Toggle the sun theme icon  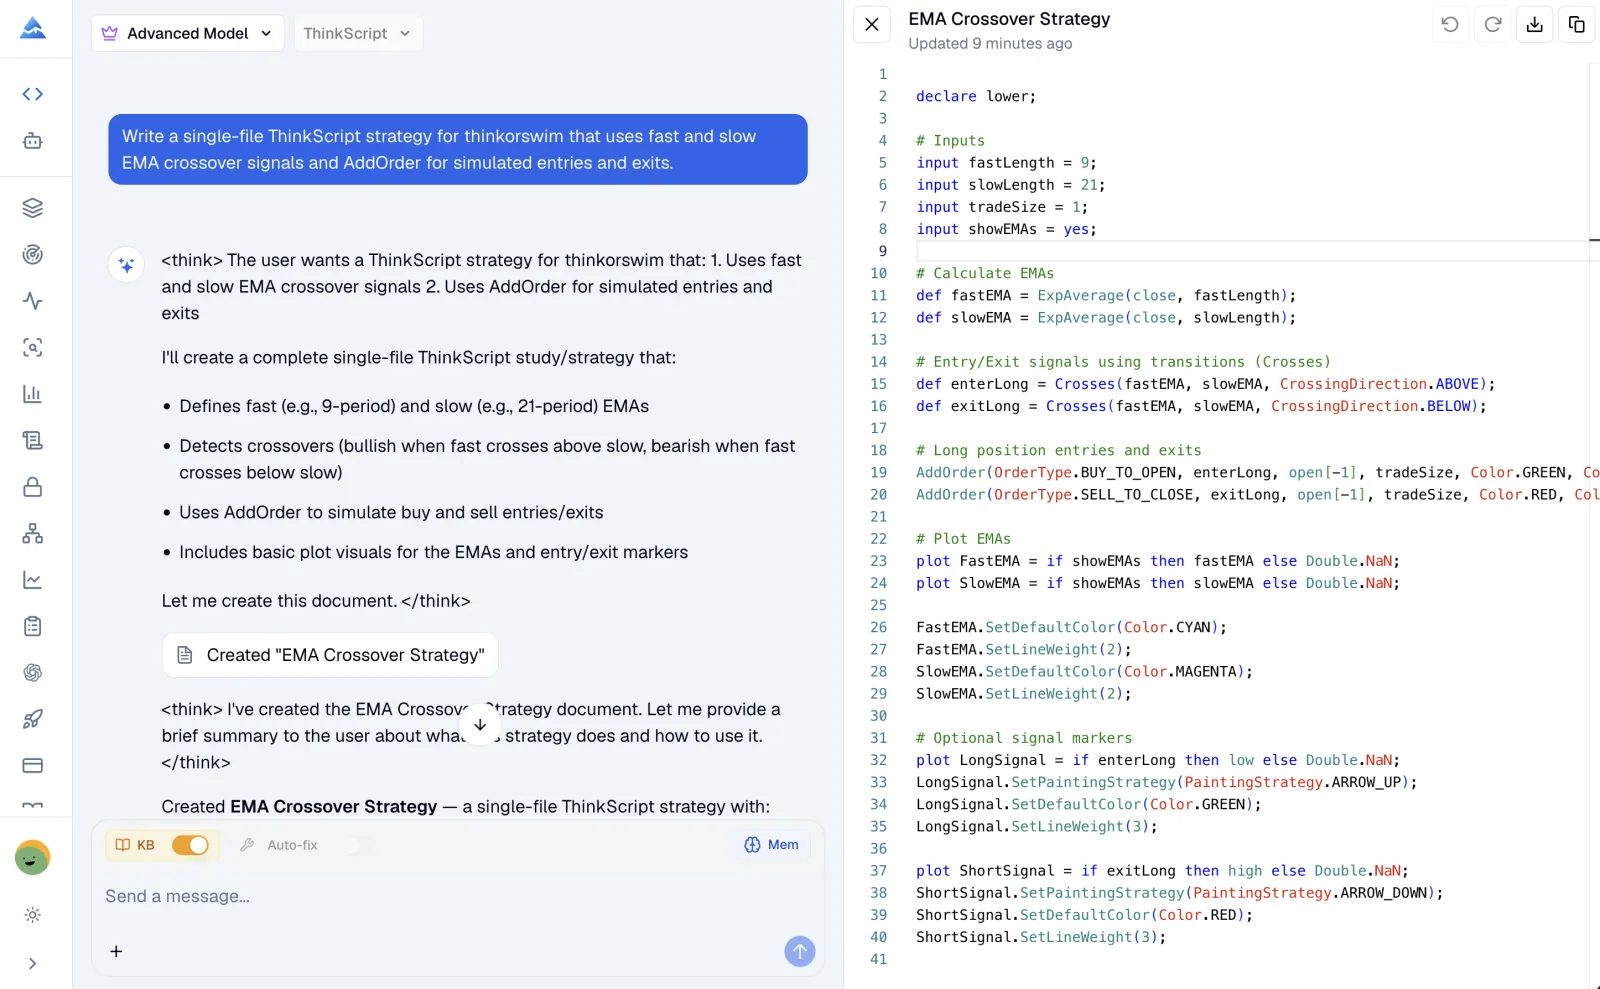tap(33, 915)
